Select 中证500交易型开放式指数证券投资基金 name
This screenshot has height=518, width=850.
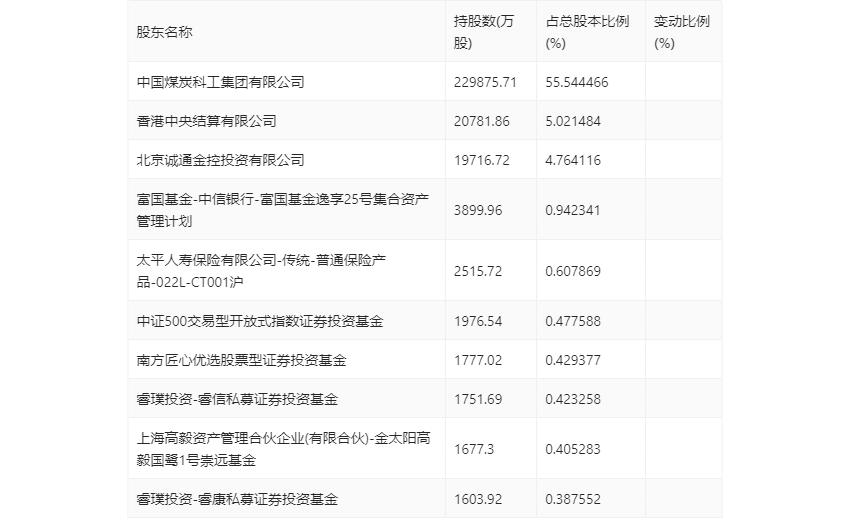tap(260, 321)
